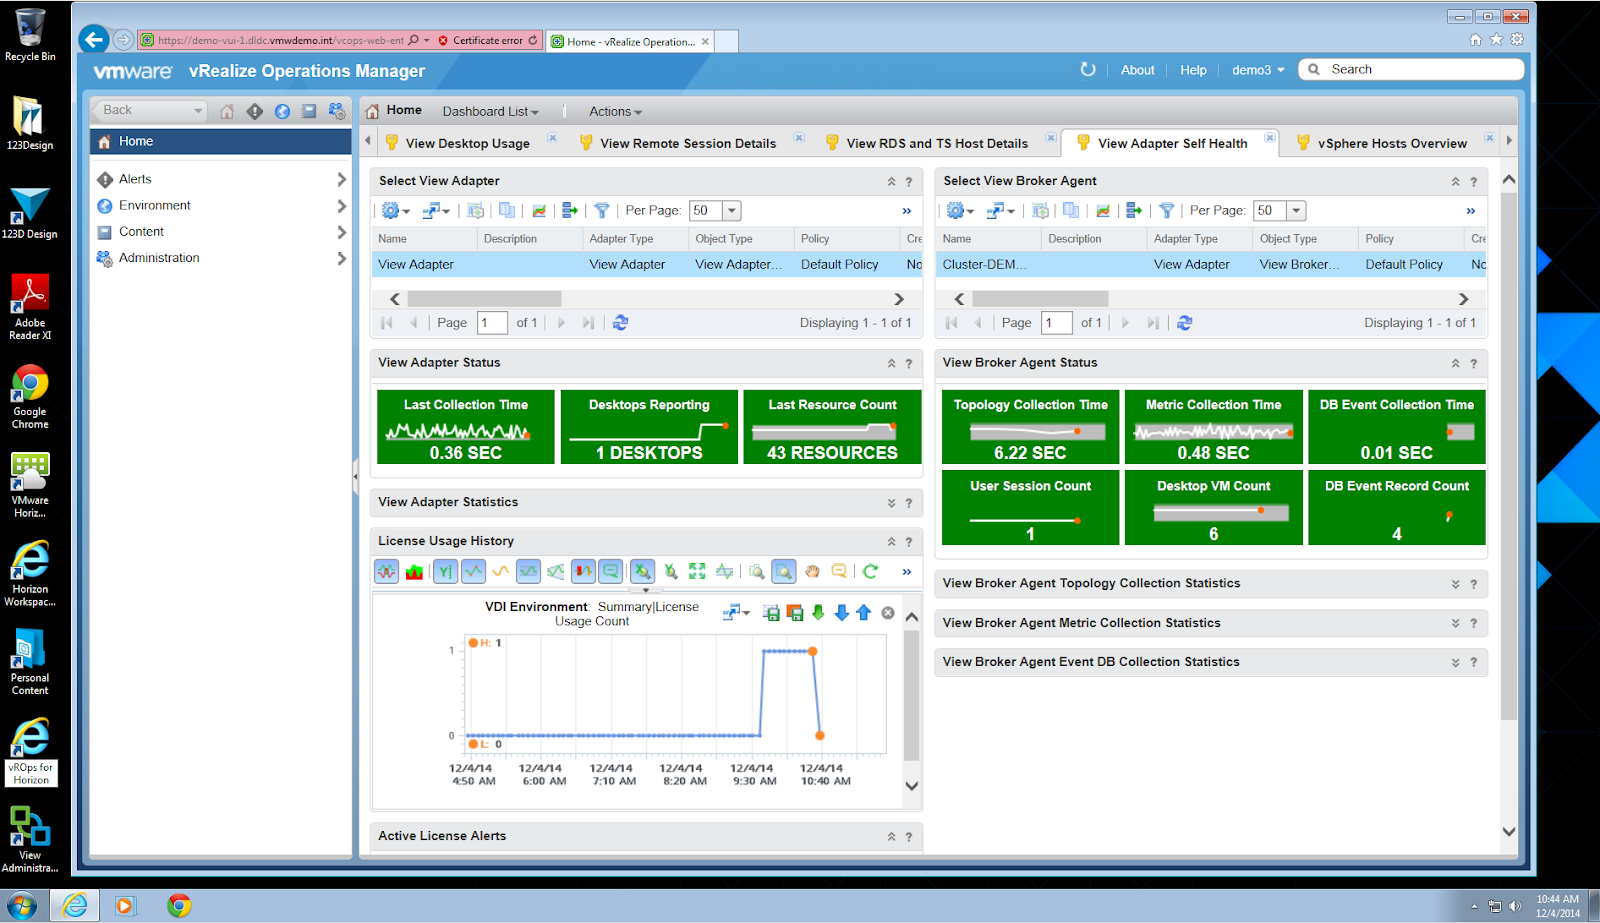Image resolution: width=1600 pixels, height=923 pixels.
Task: Refresh the Select View Broker Agent list
Action: point(1185,323)
